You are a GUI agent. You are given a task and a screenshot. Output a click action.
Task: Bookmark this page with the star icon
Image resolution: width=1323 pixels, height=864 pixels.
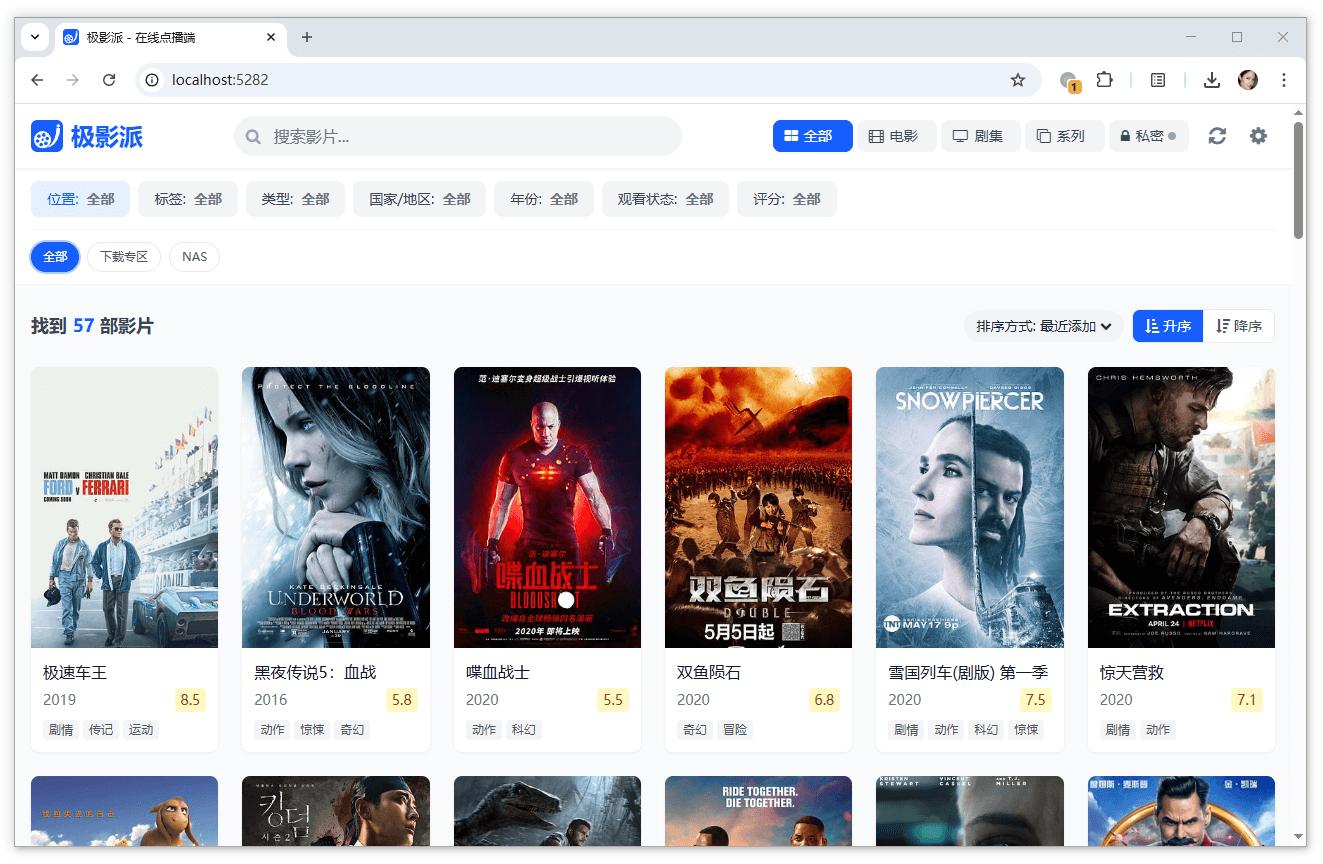[x=1018, y=80]
